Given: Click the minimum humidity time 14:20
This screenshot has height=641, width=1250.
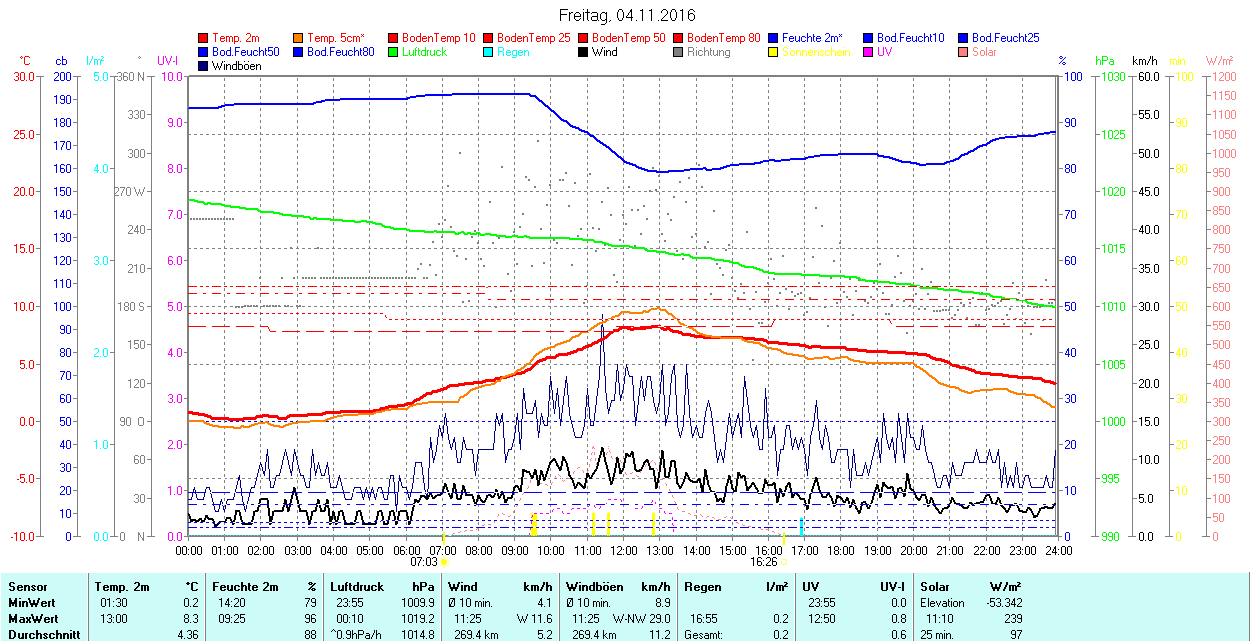Looking at the screenshot, I should (232, 603).
